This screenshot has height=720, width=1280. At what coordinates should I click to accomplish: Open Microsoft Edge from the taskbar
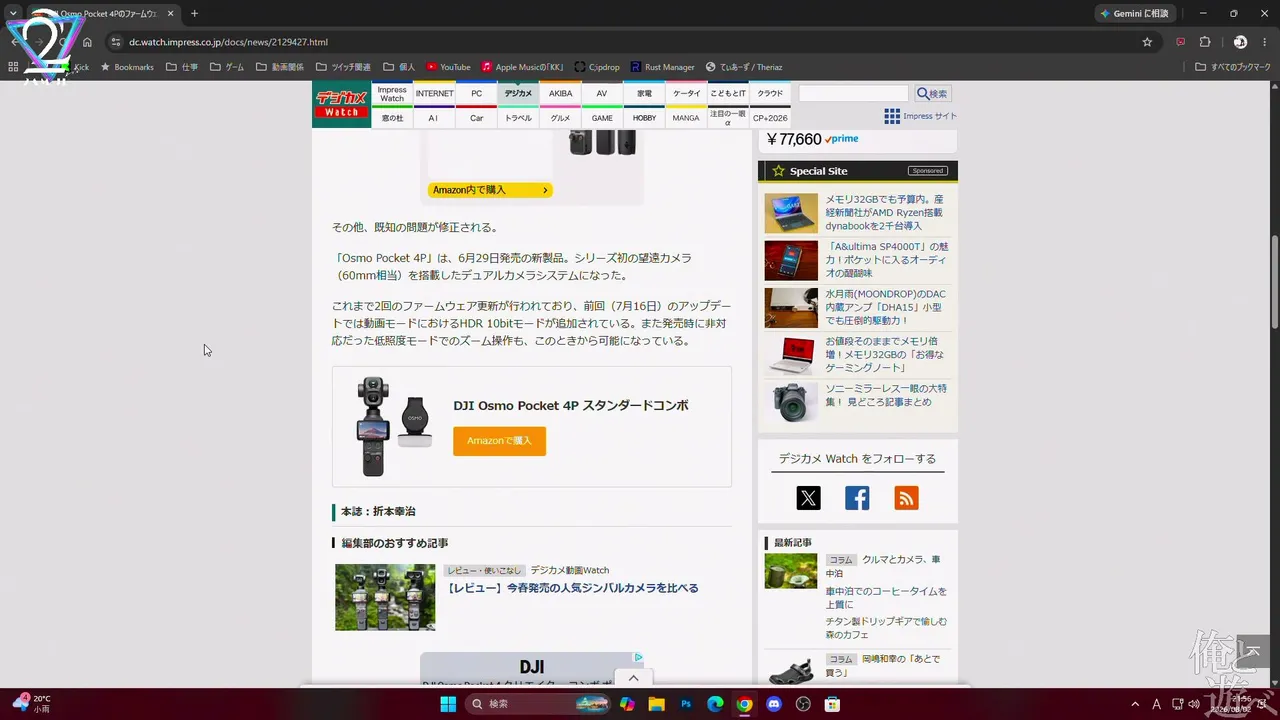coord(715,704)
